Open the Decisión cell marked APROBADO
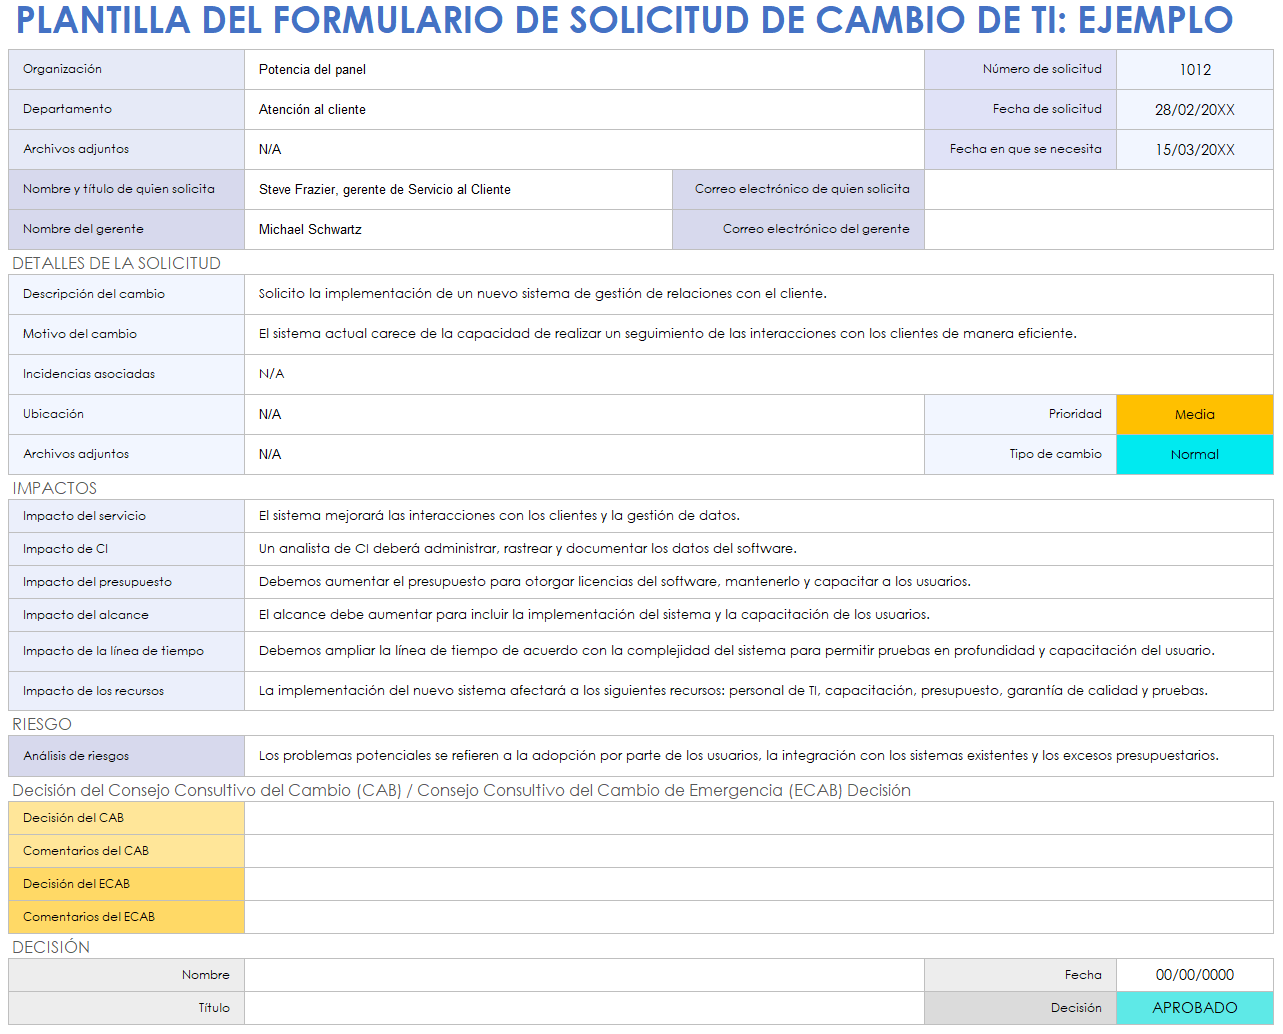 click(x=1194, y=1008)
